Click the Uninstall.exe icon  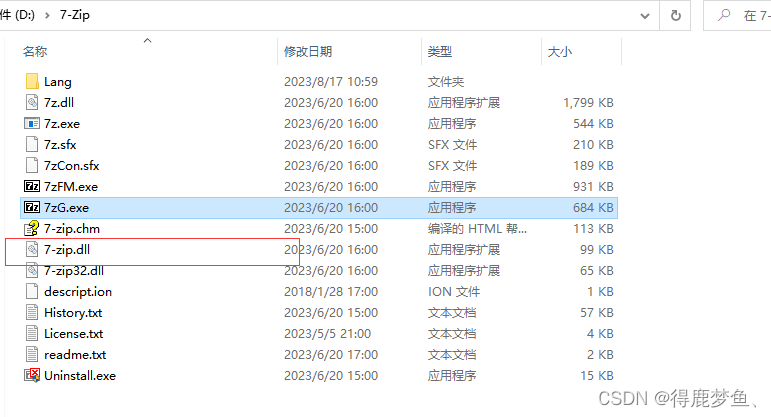point(32,376)
